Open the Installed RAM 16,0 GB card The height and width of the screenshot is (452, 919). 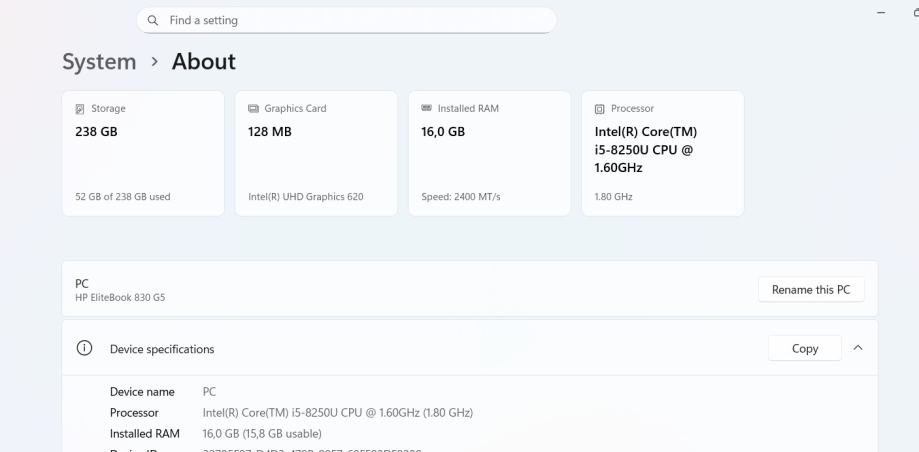[489, 153]
